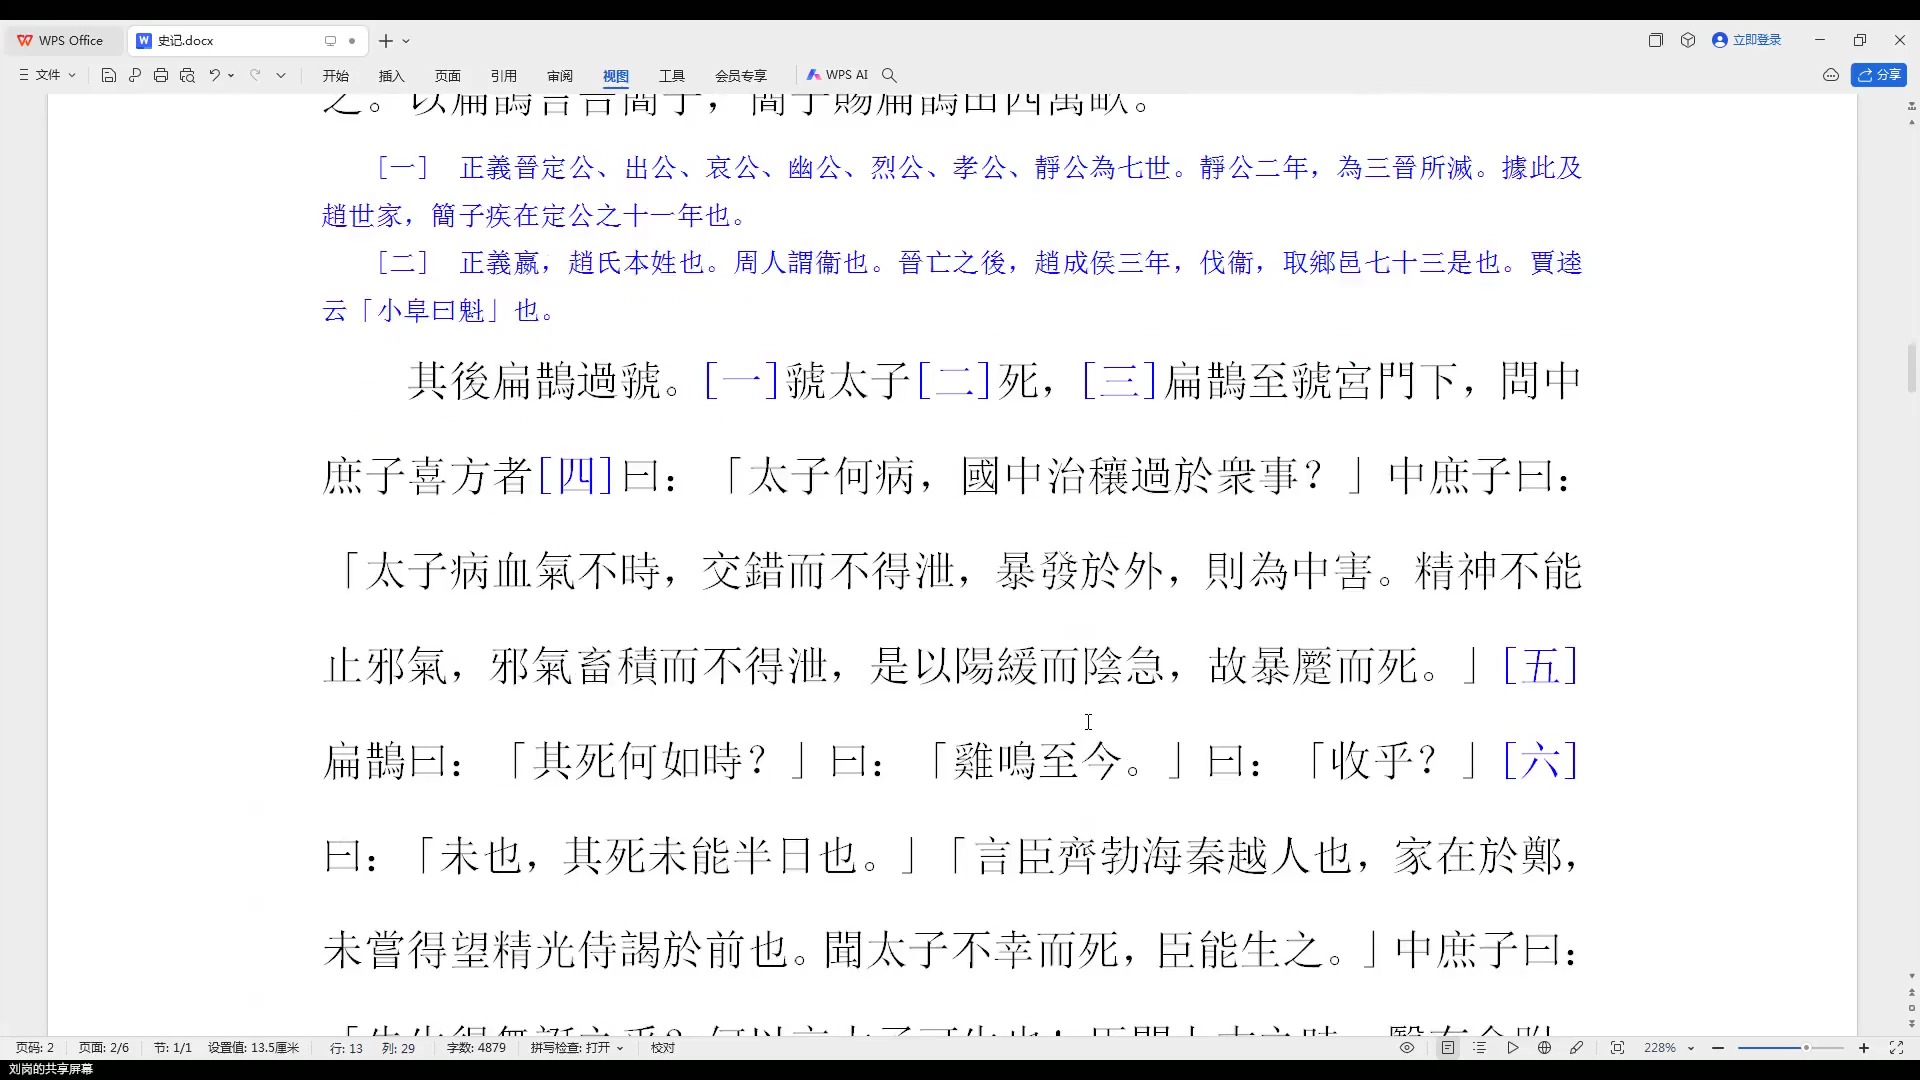1920x1080 pixels.
Task: Expand quick access toolbar customization arrow
Action: [281, 75]
